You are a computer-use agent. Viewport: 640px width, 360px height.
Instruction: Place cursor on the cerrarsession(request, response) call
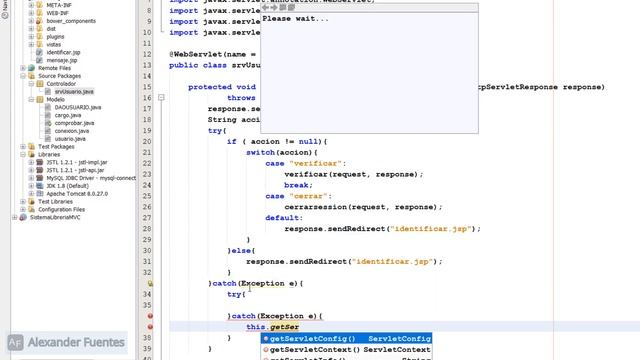coord(363,207)
